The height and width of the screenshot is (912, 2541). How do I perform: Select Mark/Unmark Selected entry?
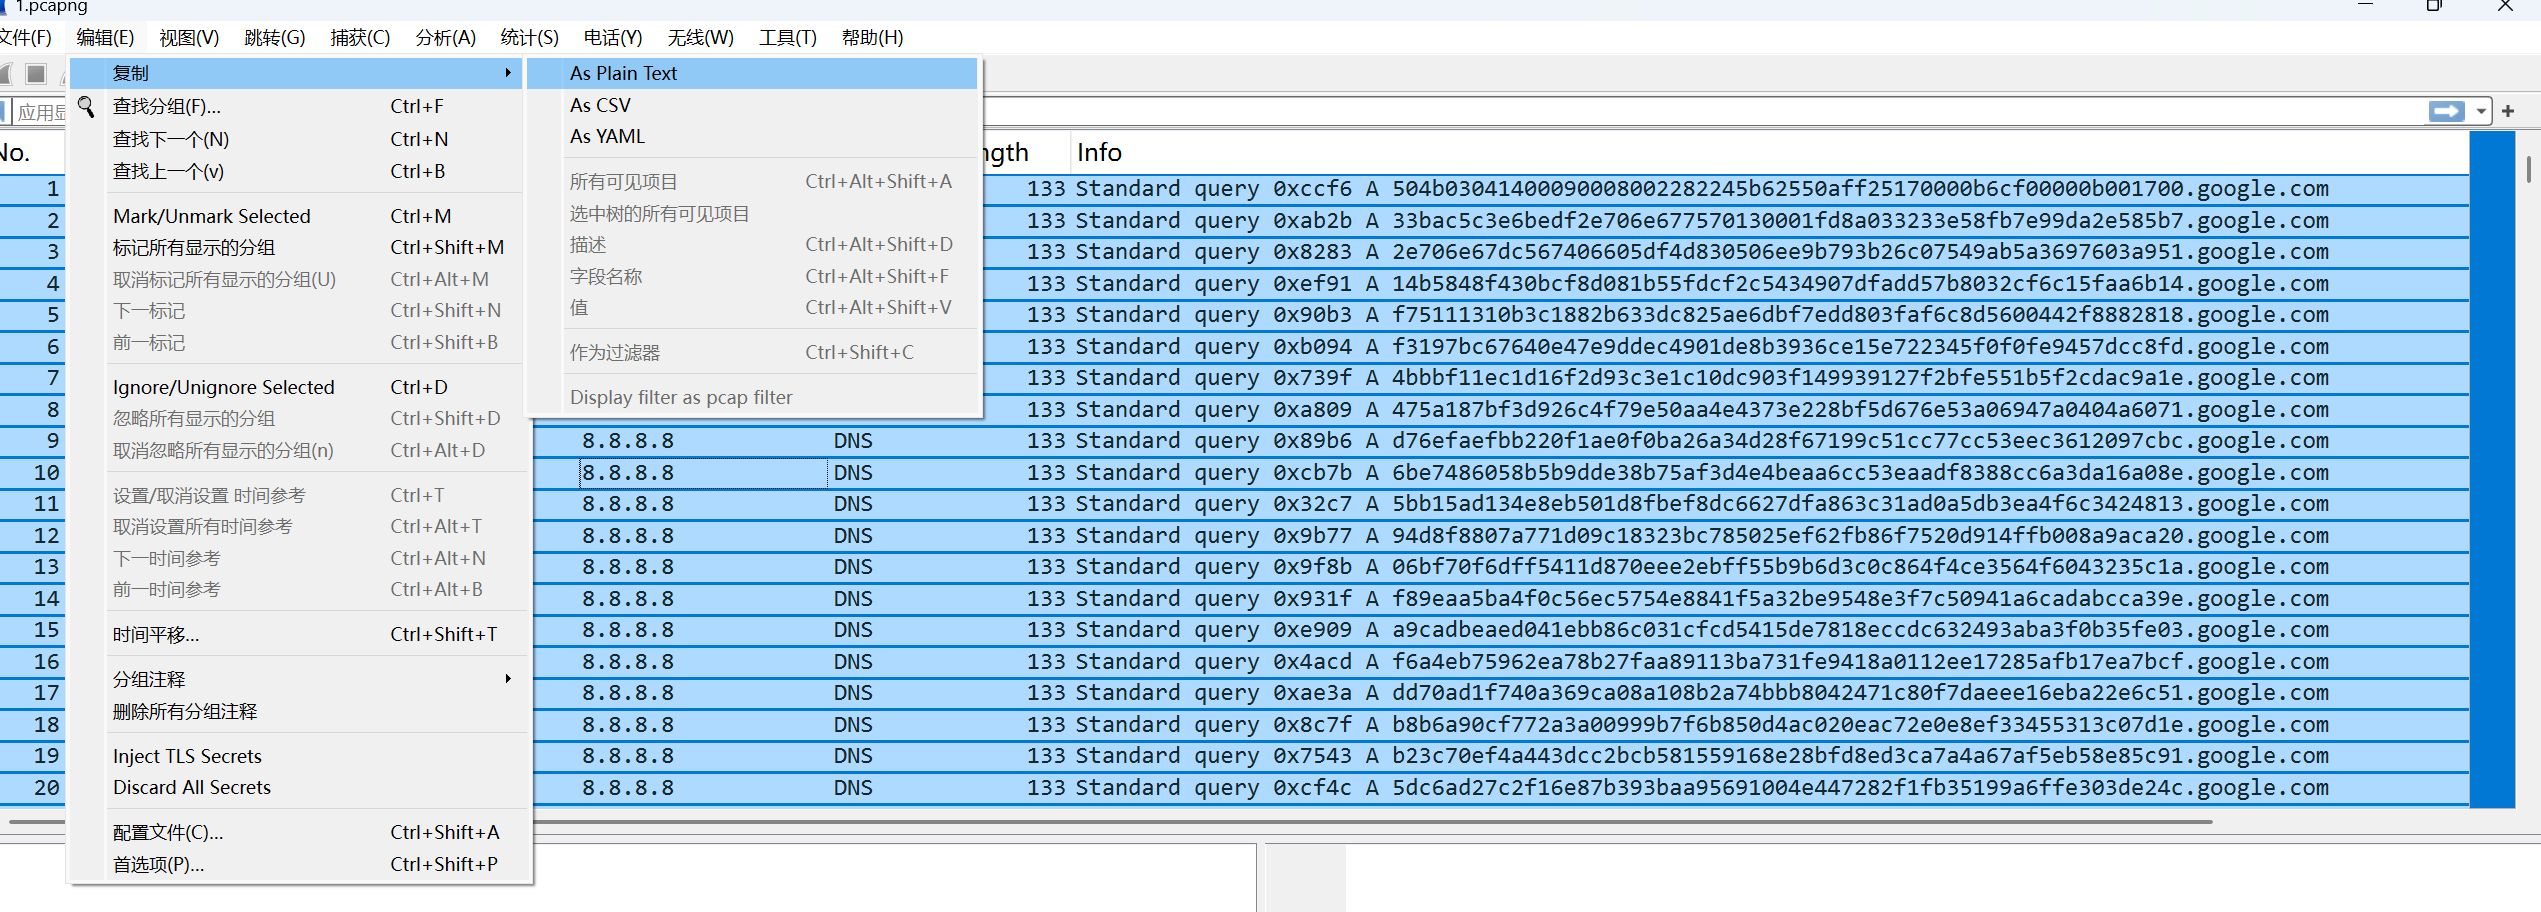pos(296,216)
